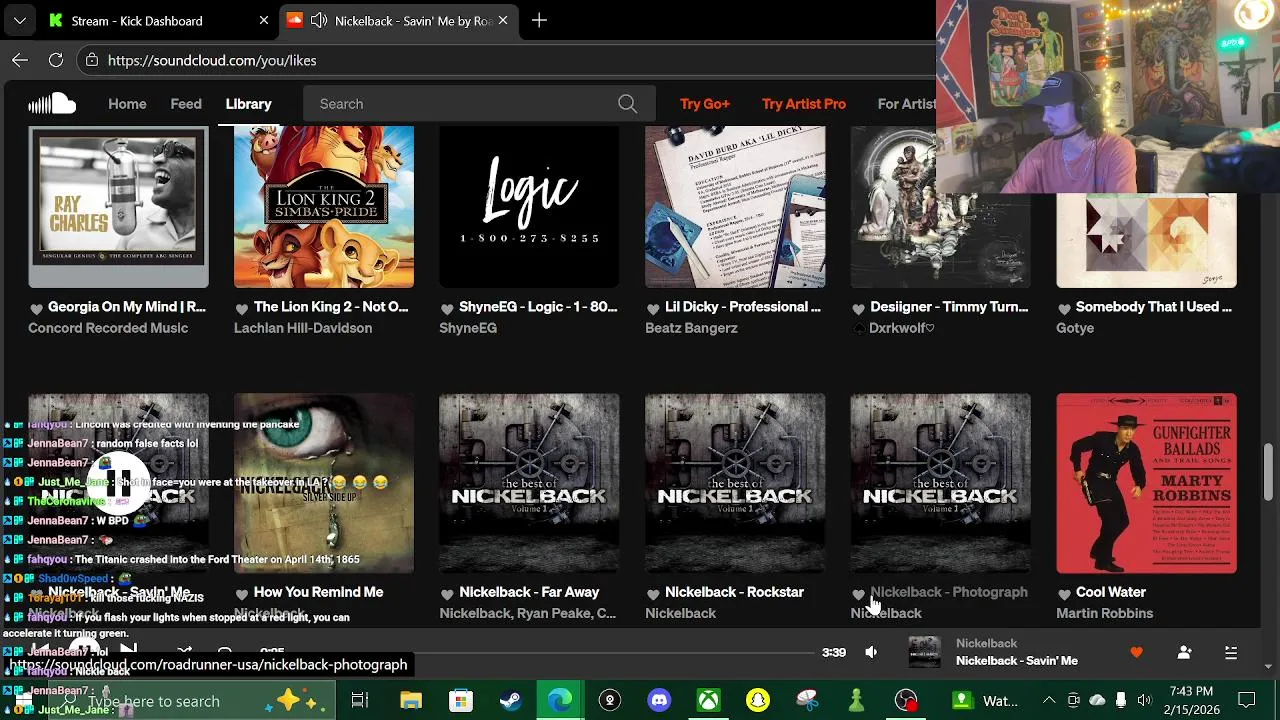
Task: Mute the tab via speaker icon
Action: 319,20
